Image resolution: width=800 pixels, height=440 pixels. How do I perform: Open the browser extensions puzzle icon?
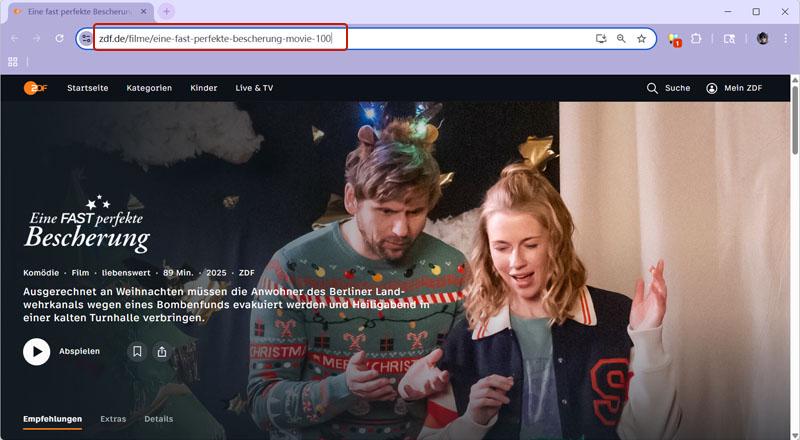(697, 39)
